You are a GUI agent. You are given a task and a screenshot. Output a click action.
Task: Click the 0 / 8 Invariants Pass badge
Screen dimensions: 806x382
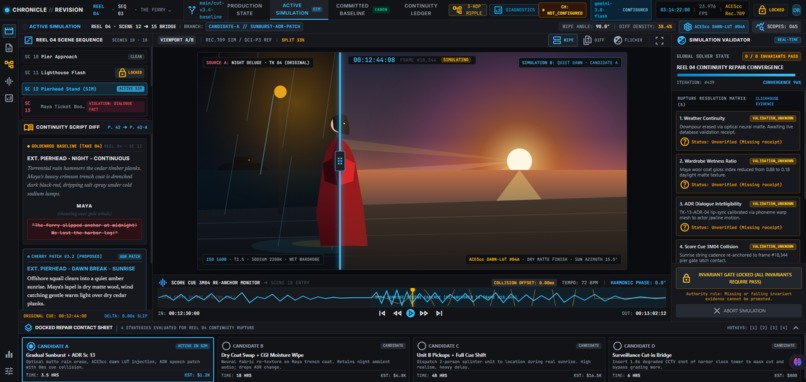point(772,57)
